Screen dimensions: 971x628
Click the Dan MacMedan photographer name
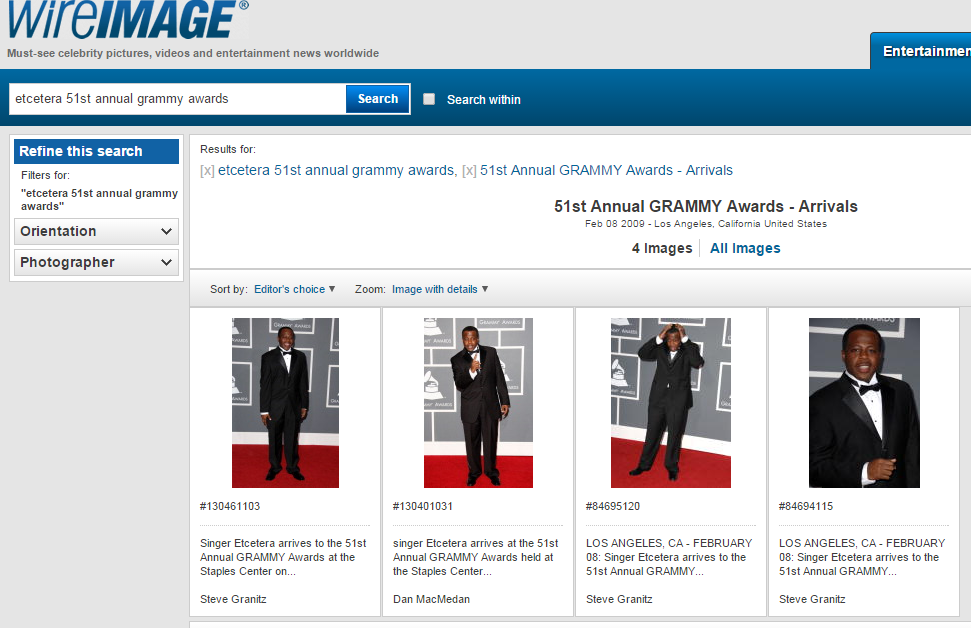tap(431, 599)
